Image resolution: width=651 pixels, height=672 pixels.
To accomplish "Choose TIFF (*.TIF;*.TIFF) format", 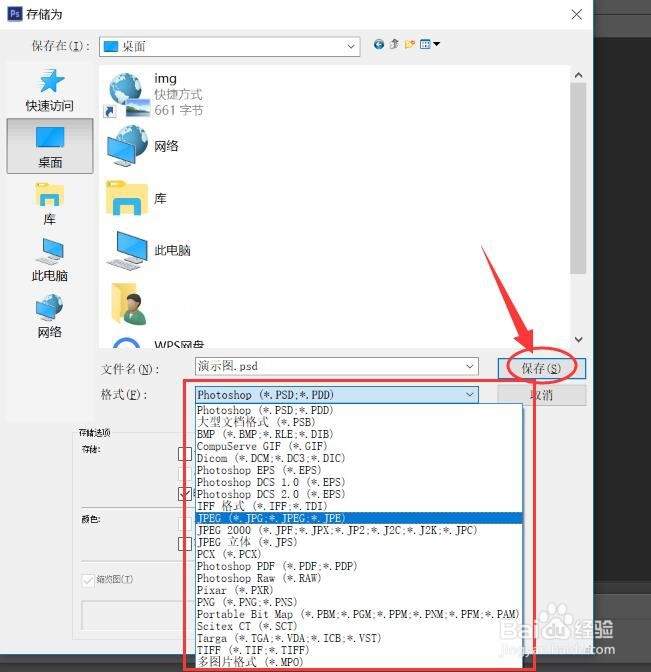I will click(x=359, y=650).
